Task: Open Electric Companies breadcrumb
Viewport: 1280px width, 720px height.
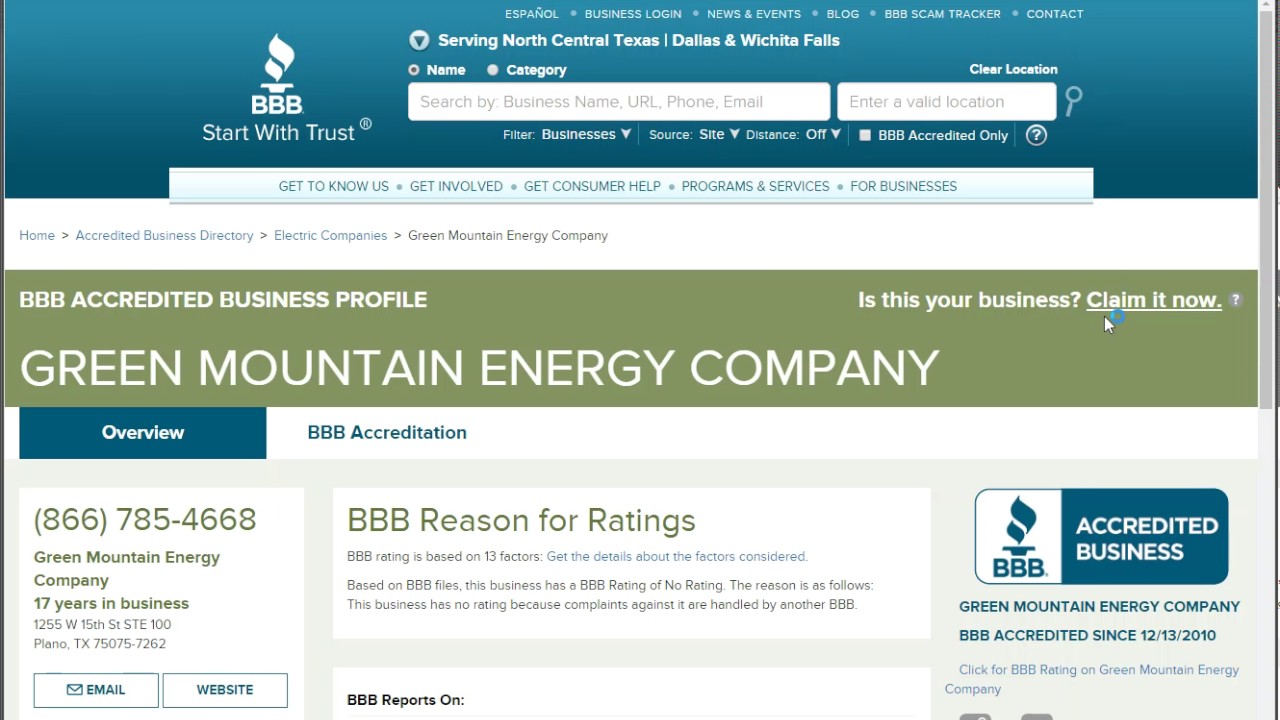Action: (x=330, y=236)
